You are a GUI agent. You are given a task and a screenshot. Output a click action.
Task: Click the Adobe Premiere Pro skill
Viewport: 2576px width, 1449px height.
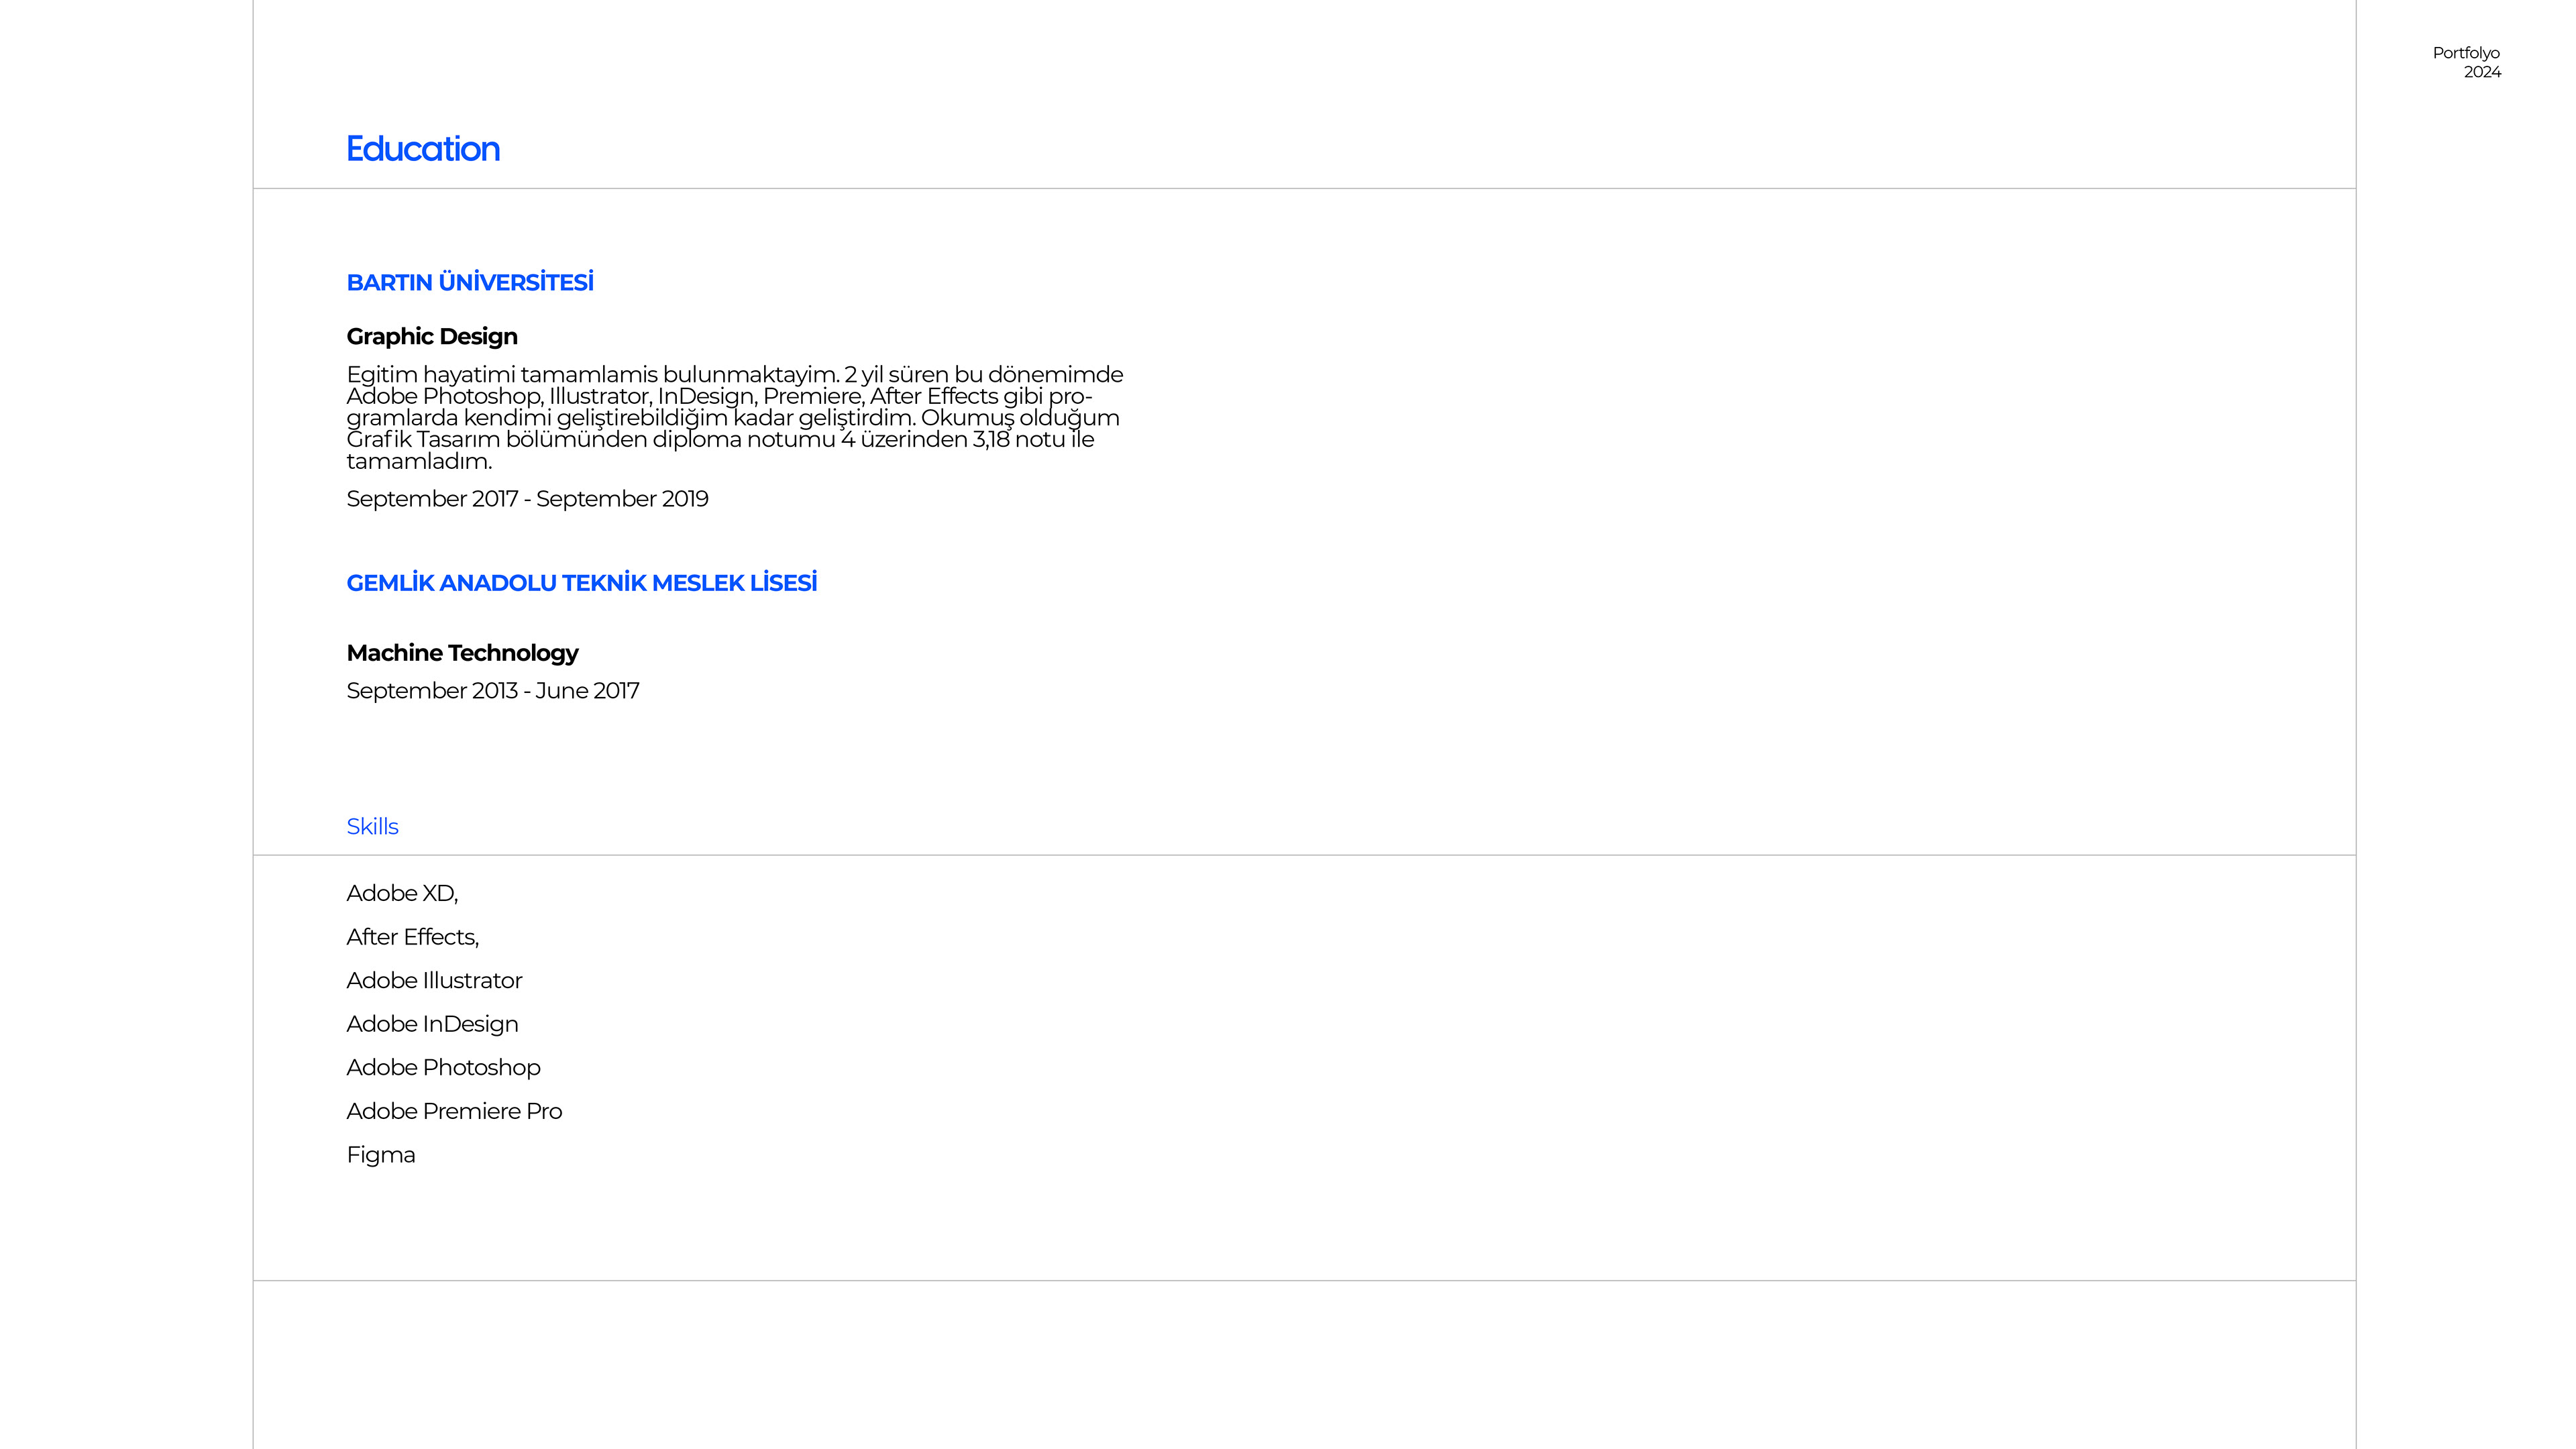click(x=454, y=1112)
